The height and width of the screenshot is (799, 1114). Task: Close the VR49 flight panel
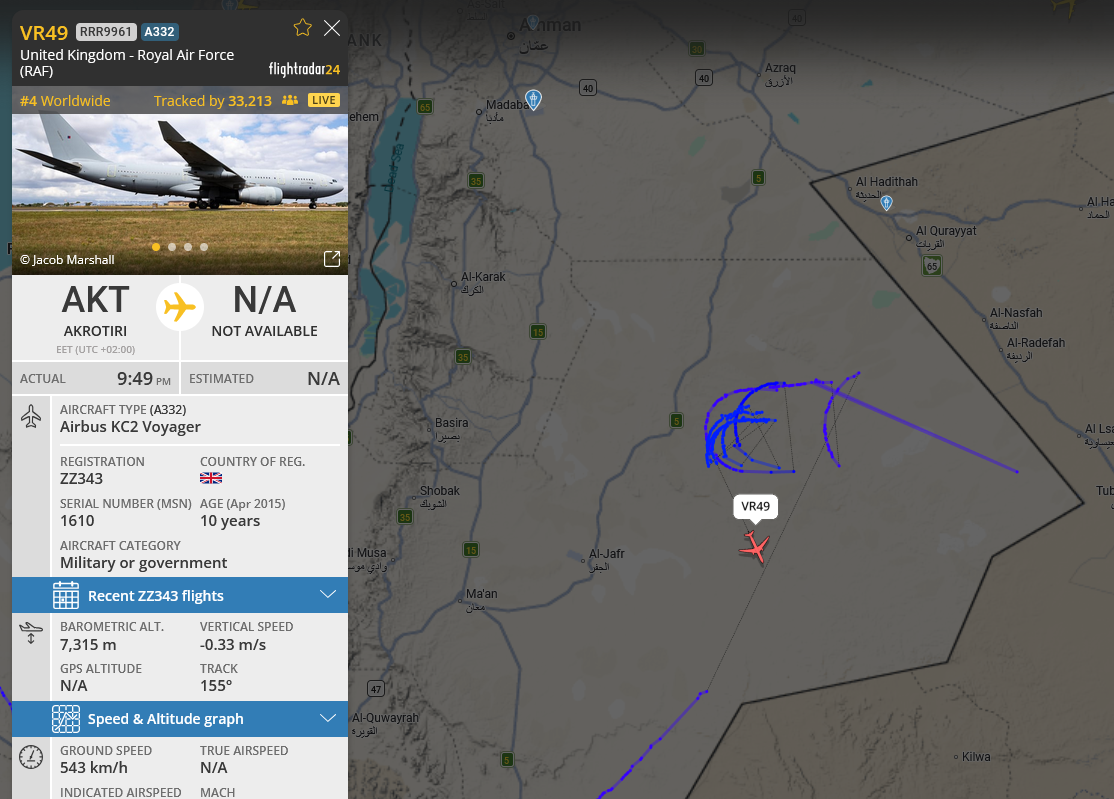pos(332,28)
